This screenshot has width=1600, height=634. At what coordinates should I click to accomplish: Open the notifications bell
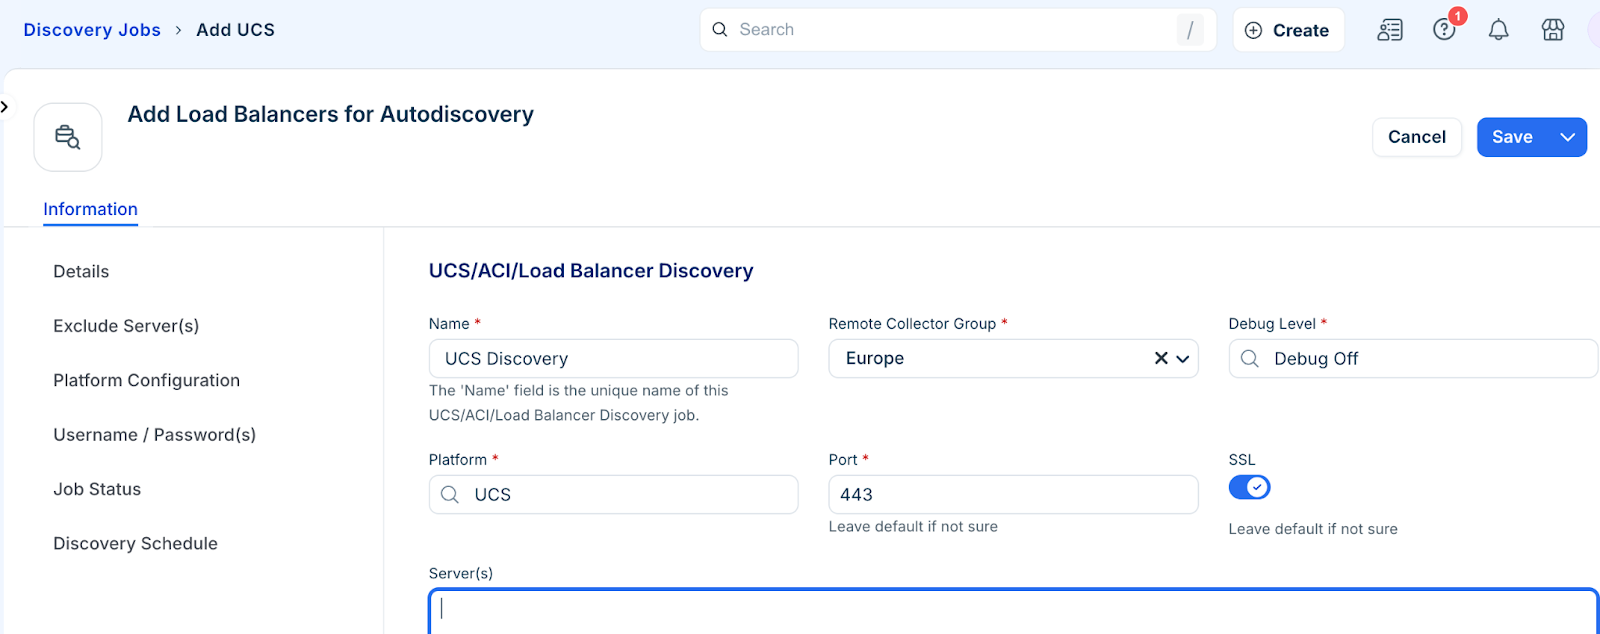(x=1498, y=30)
